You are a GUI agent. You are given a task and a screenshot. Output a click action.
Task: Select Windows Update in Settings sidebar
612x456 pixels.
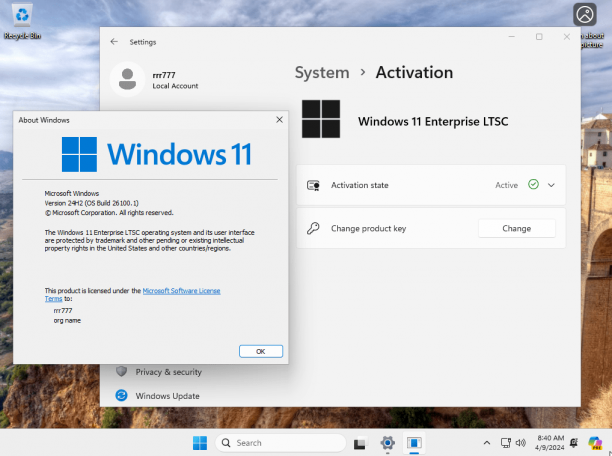click(167, 396)
